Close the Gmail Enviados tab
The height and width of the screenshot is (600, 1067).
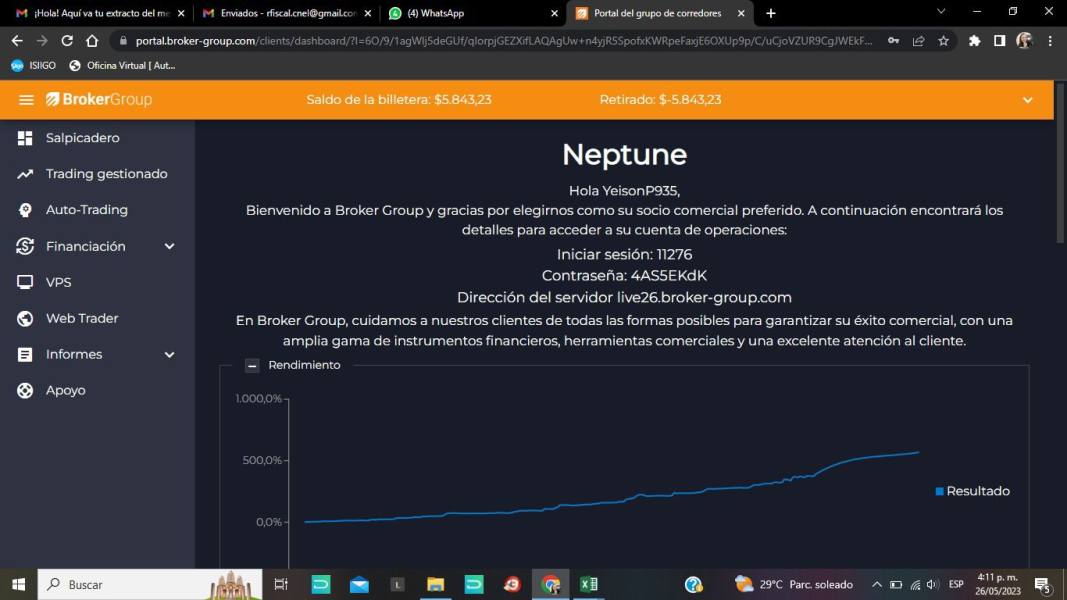pos(367,13)
